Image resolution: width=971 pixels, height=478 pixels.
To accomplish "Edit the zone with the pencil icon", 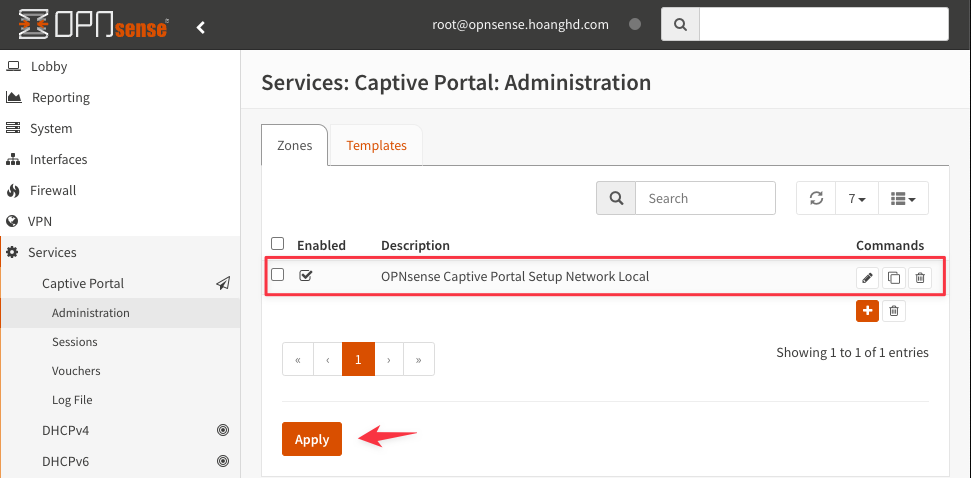I will [868, 278].
